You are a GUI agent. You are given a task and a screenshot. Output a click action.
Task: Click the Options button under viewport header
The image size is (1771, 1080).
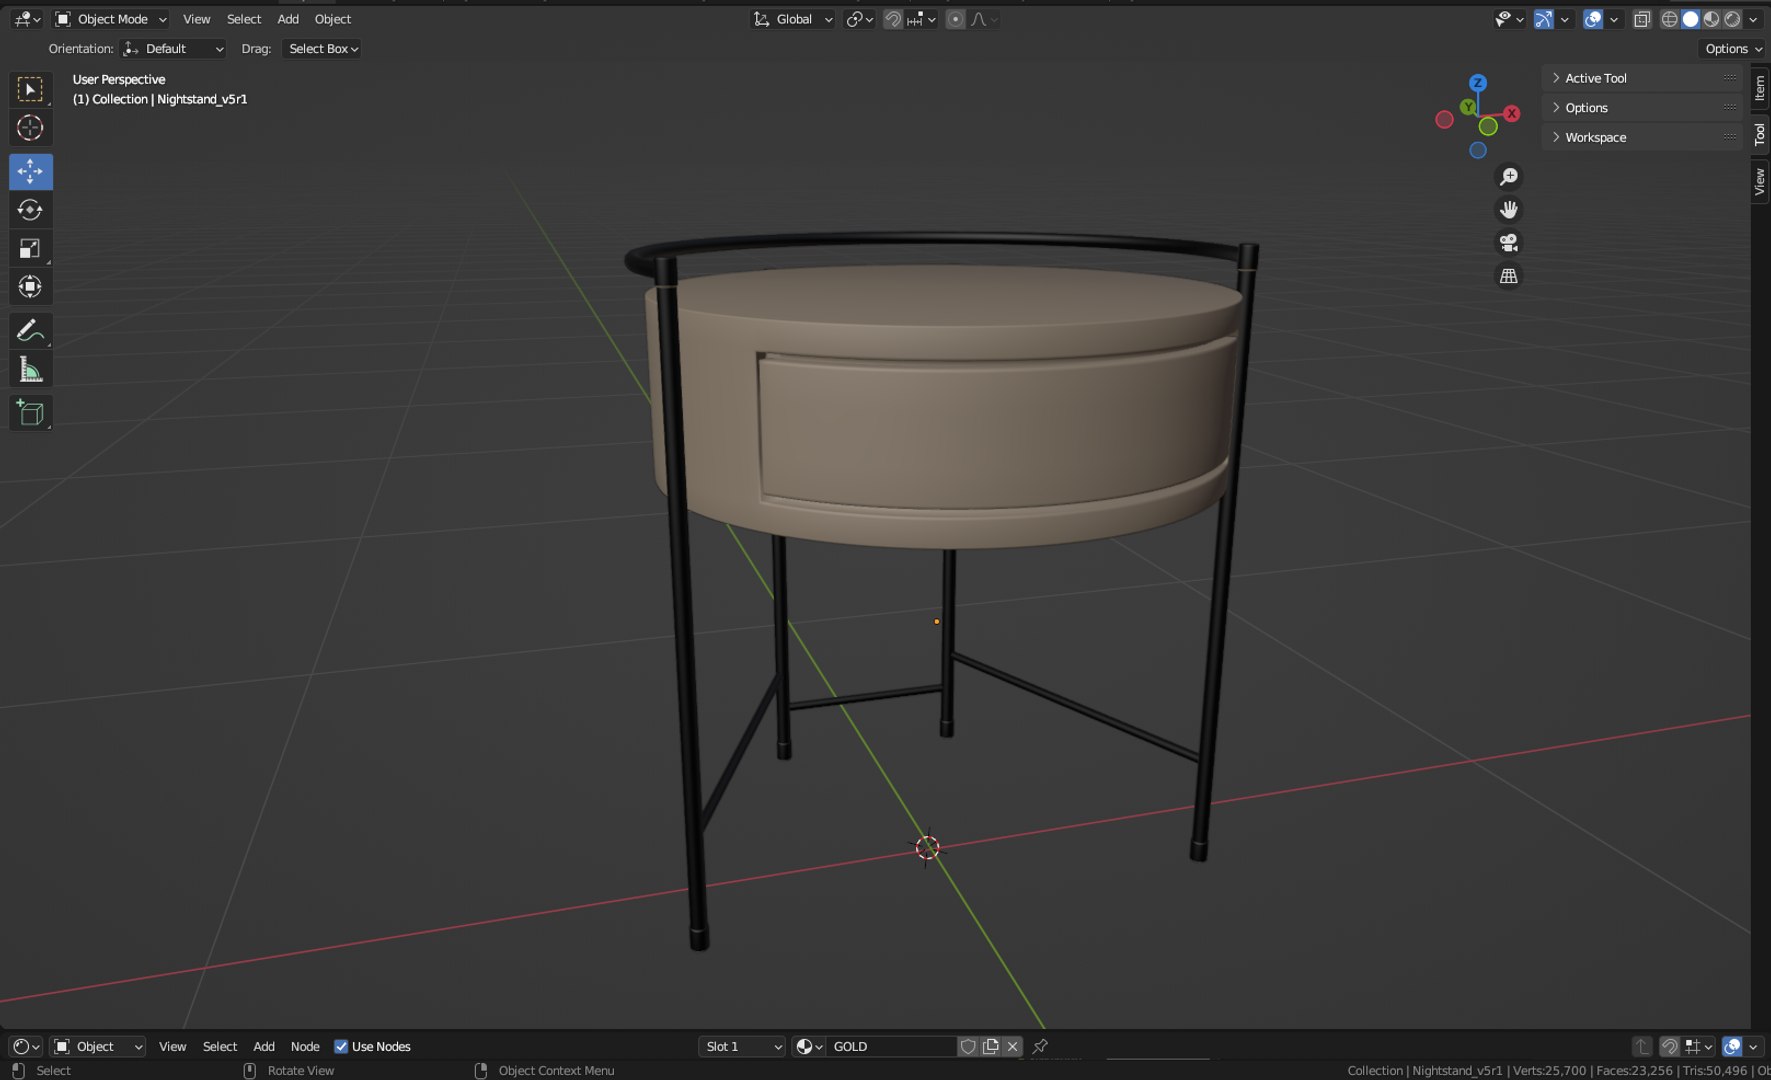click(1732, 48)
